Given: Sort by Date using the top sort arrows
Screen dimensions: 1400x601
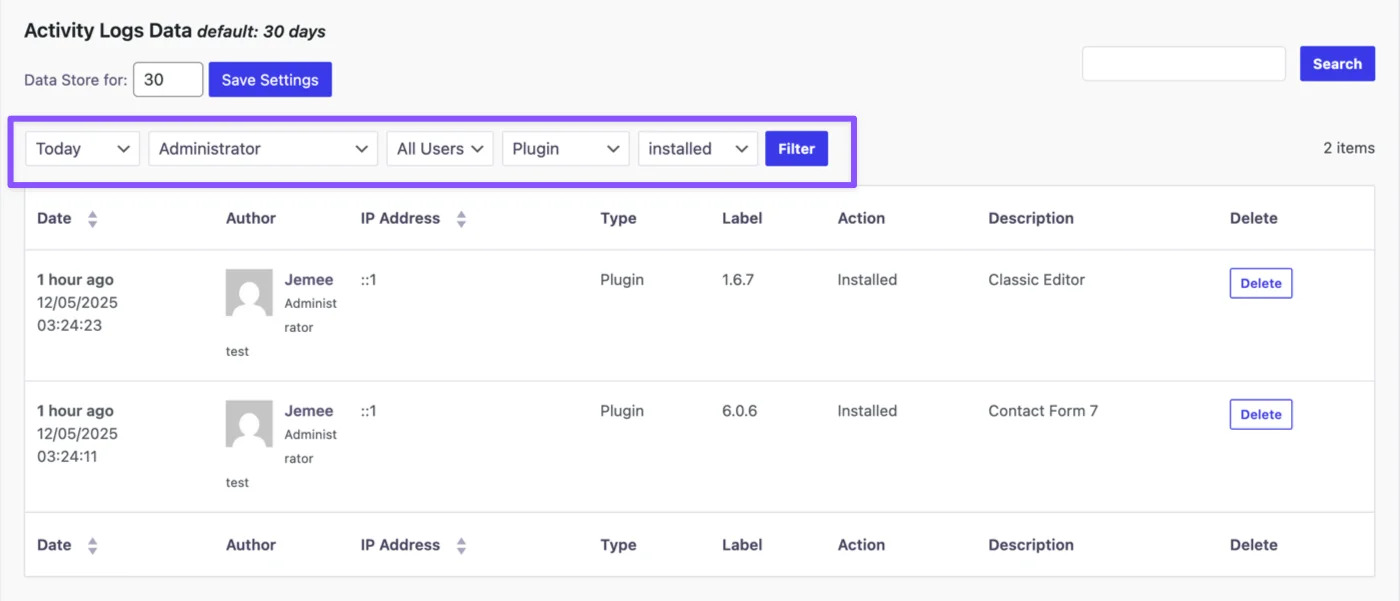Looking at the screenshot, I should (x=92, y=218).
